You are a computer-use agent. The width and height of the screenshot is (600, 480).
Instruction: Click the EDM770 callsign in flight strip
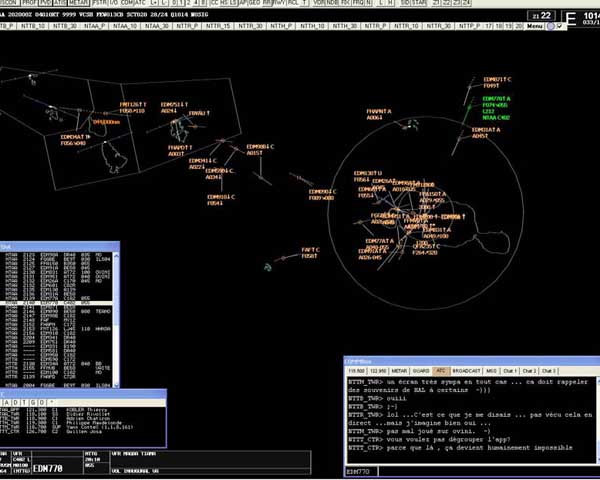[x=47, y=468]
